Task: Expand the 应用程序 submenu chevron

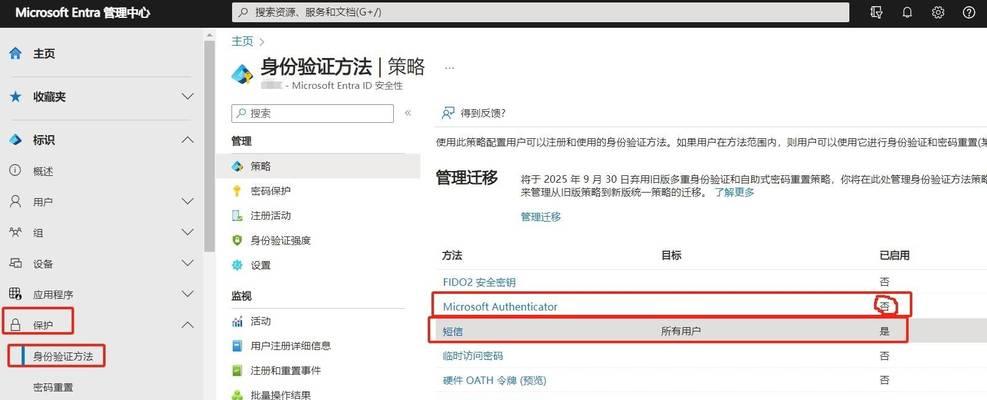Action: (x=188, y=294)
